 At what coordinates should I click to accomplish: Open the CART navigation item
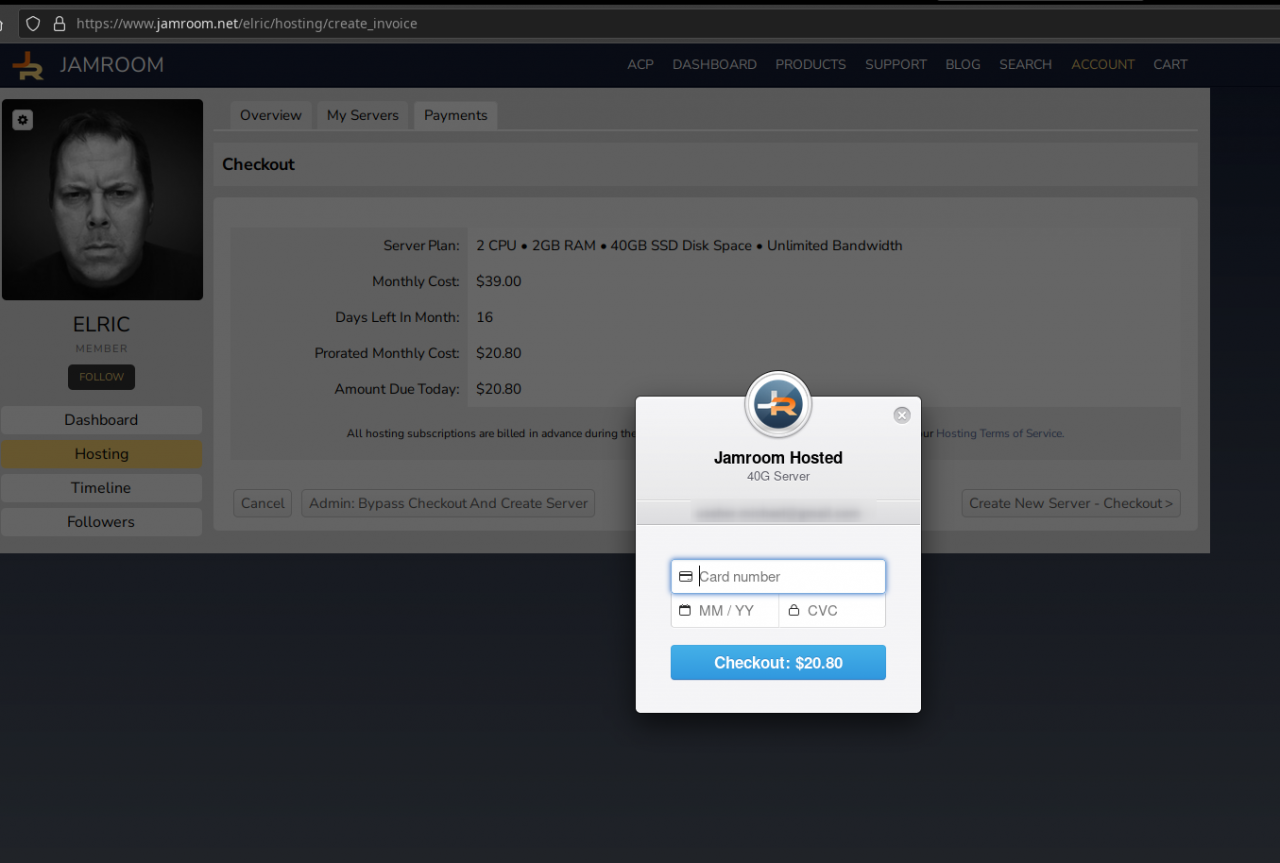click(x=1170, y=65)
